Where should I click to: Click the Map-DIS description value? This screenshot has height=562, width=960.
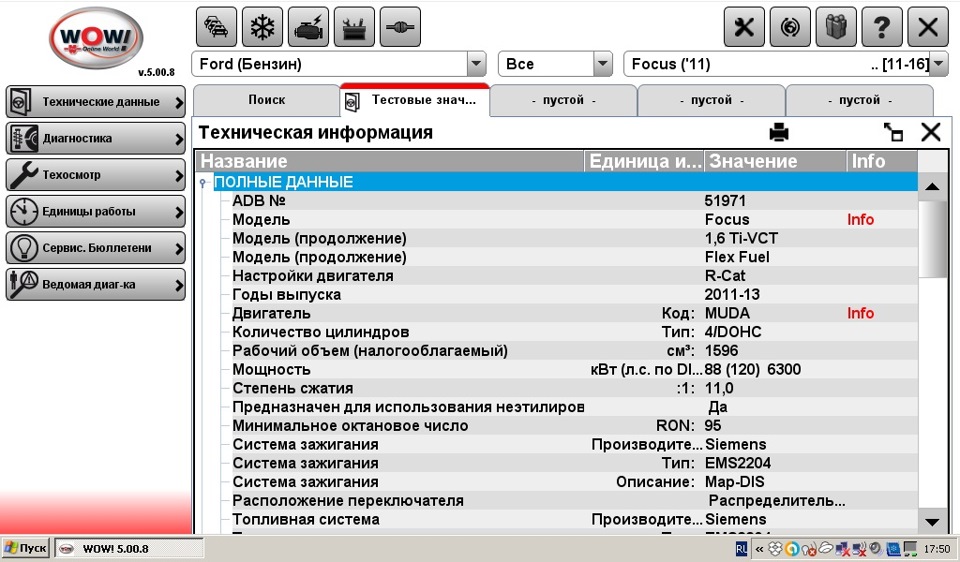[735, 482]
